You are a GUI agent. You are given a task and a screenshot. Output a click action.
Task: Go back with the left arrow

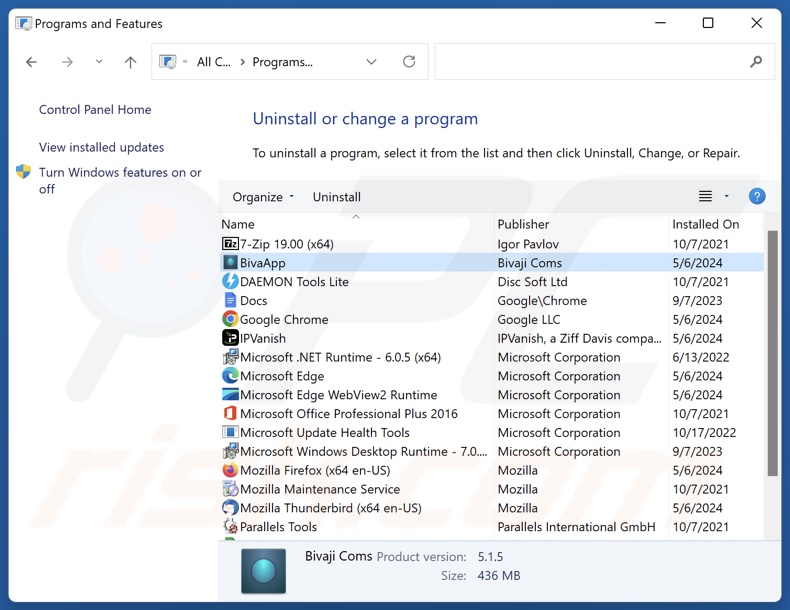pos(31,62)
